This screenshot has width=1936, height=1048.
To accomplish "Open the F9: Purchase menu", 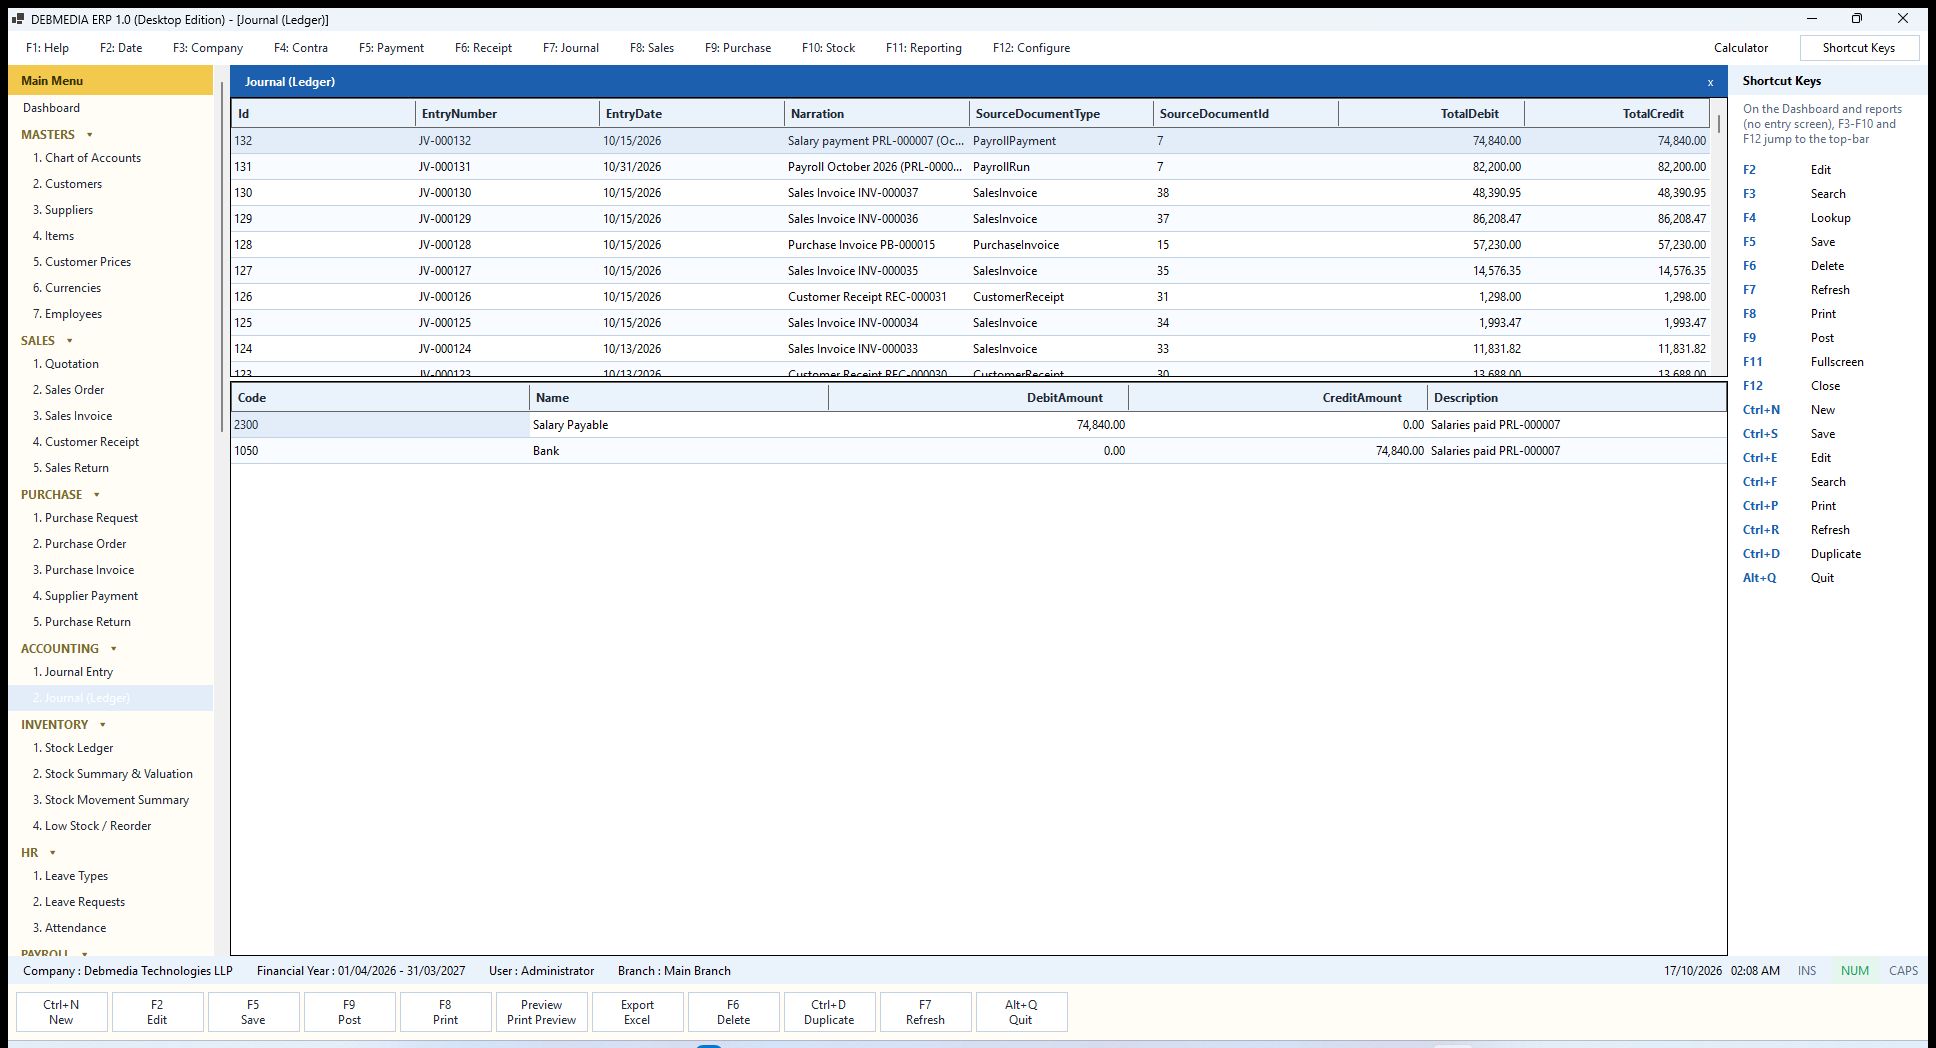I will pos(738,48).
